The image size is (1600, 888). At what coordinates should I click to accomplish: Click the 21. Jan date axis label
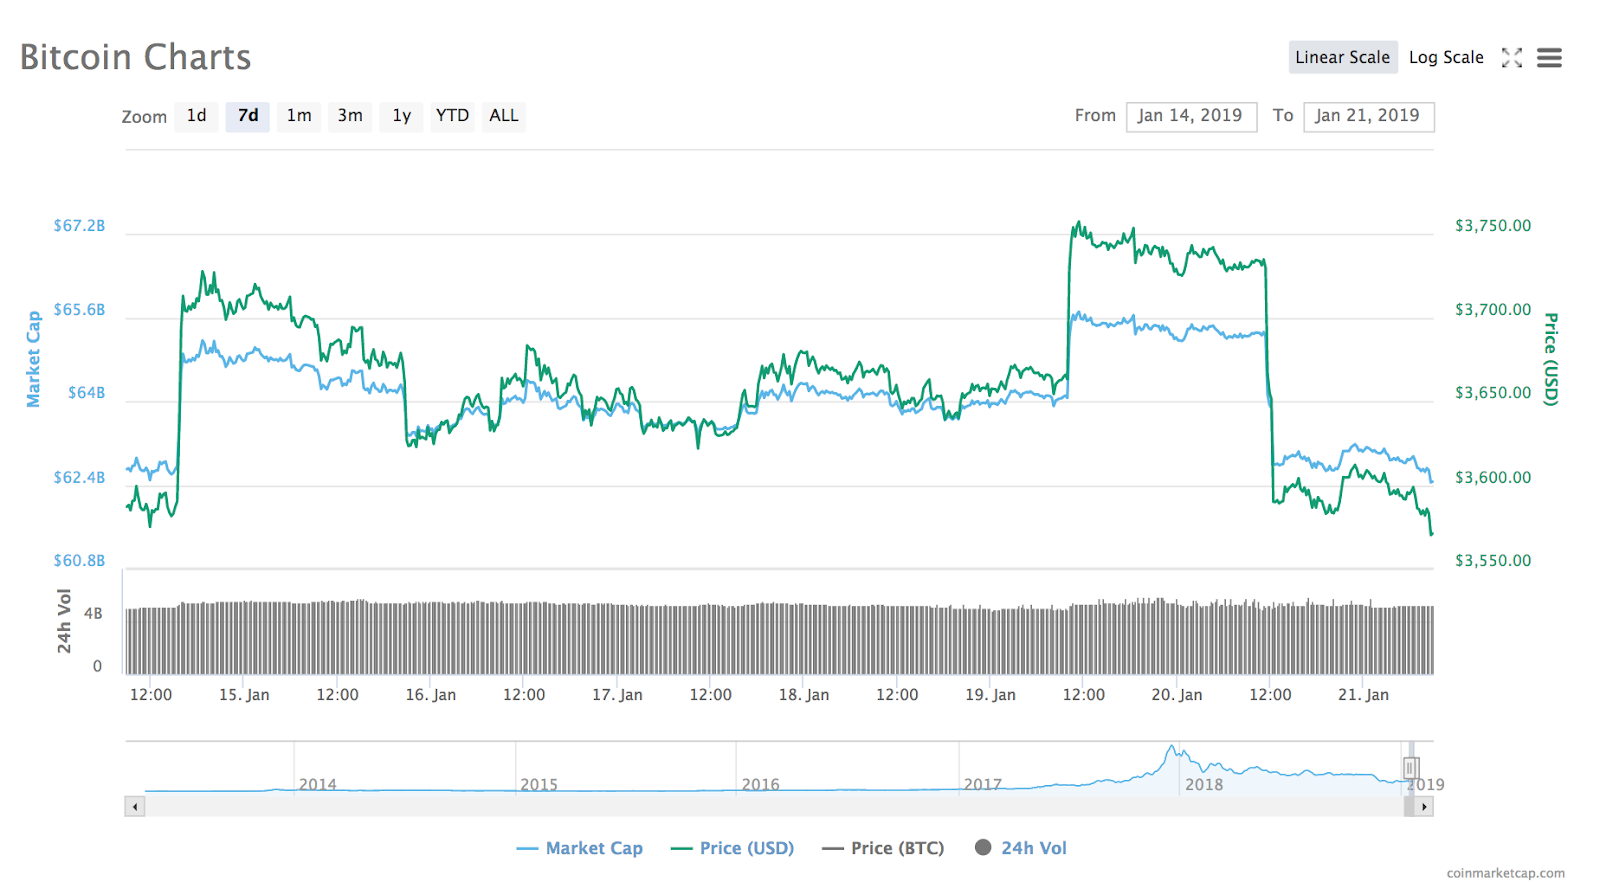point(1363,695)
